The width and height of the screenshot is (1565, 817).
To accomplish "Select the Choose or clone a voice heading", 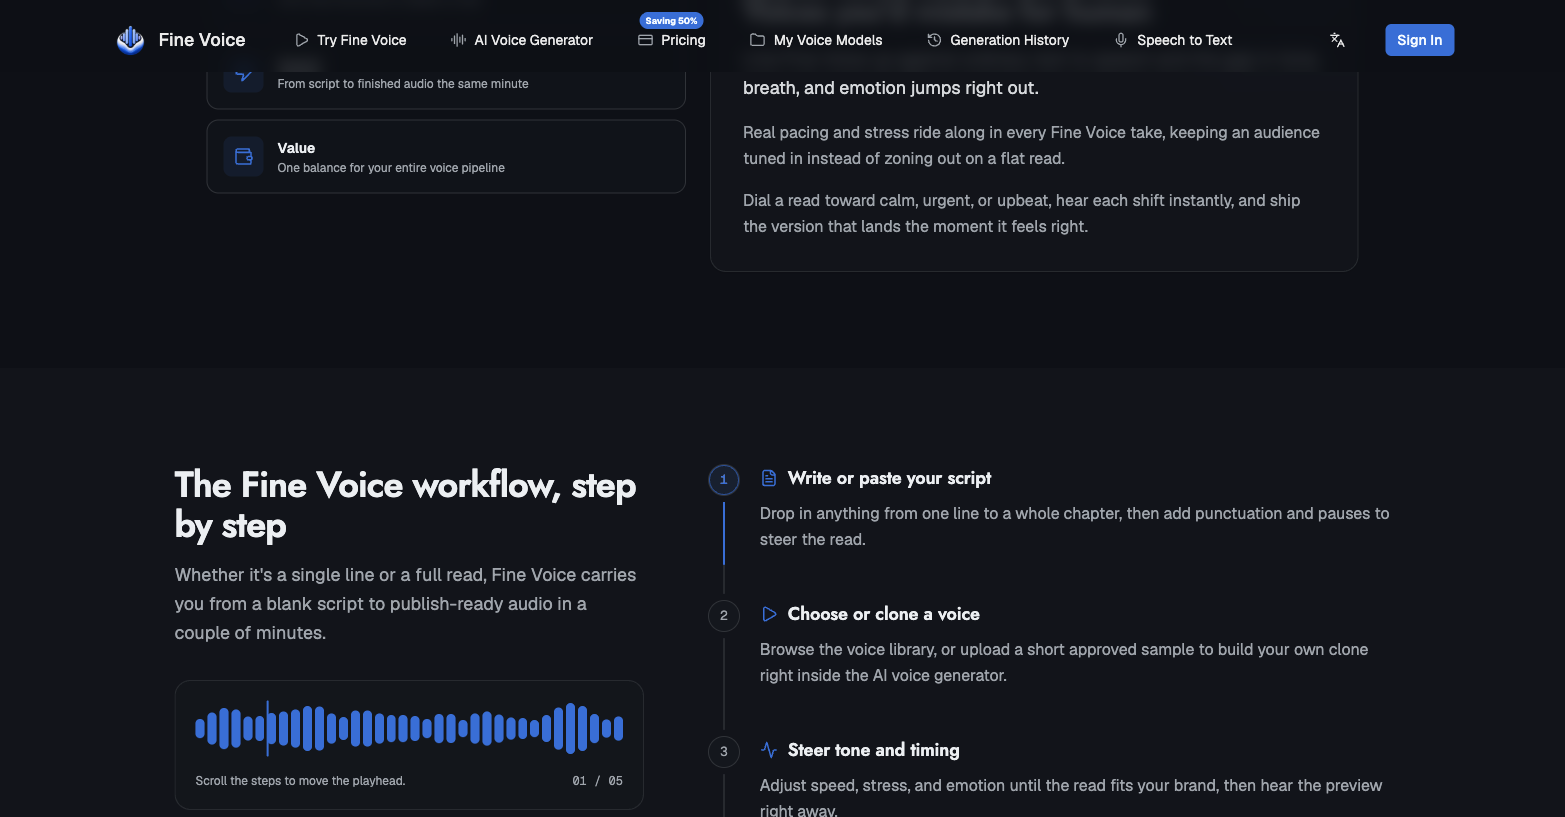I will pos(883,614).
